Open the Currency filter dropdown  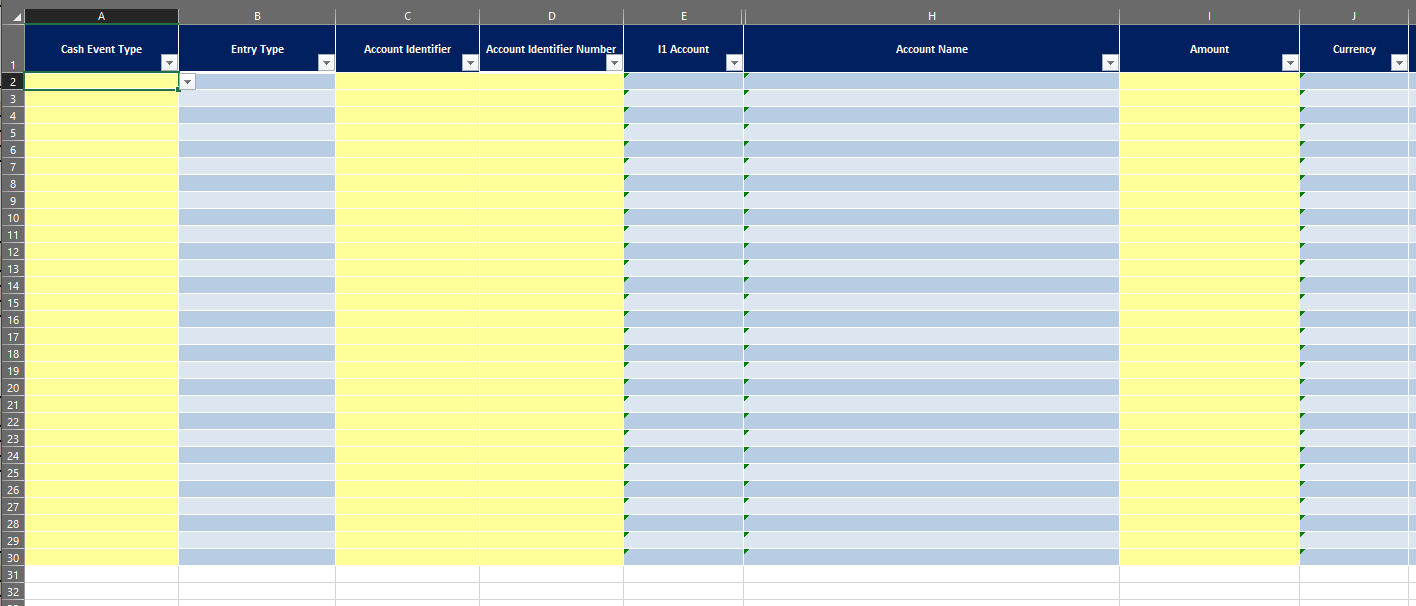click(1399, 63)
